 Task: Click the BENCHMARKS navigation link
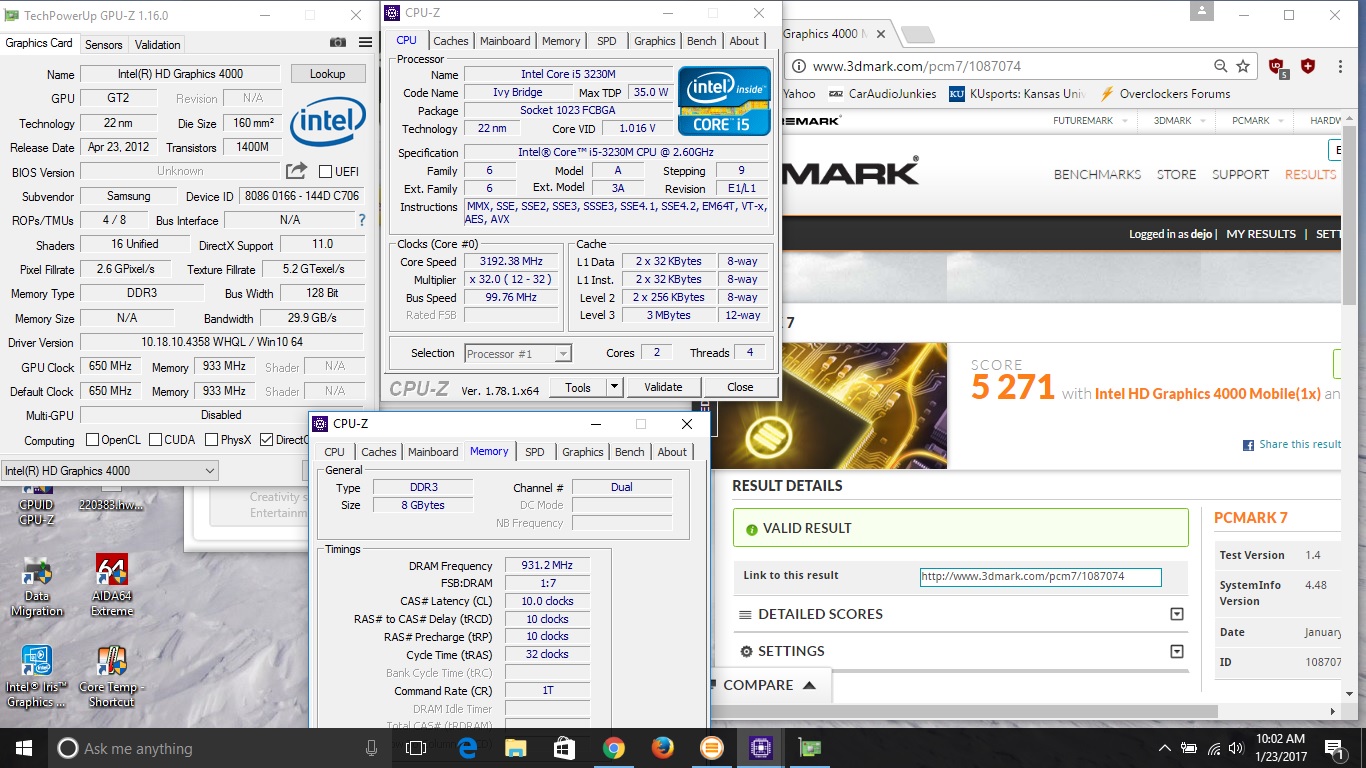click(1097, 174)
